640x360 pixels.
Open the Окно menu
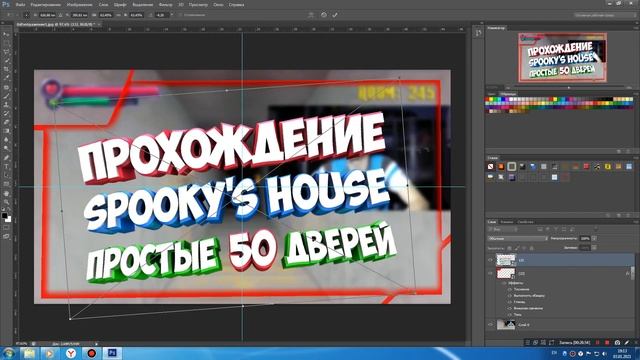pos(218,4)
